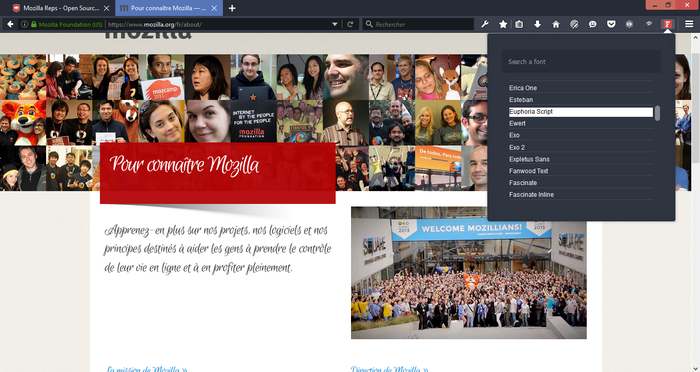Open Direction de Mozilla link
Screen dimensions: 700x372
point(389,369)
